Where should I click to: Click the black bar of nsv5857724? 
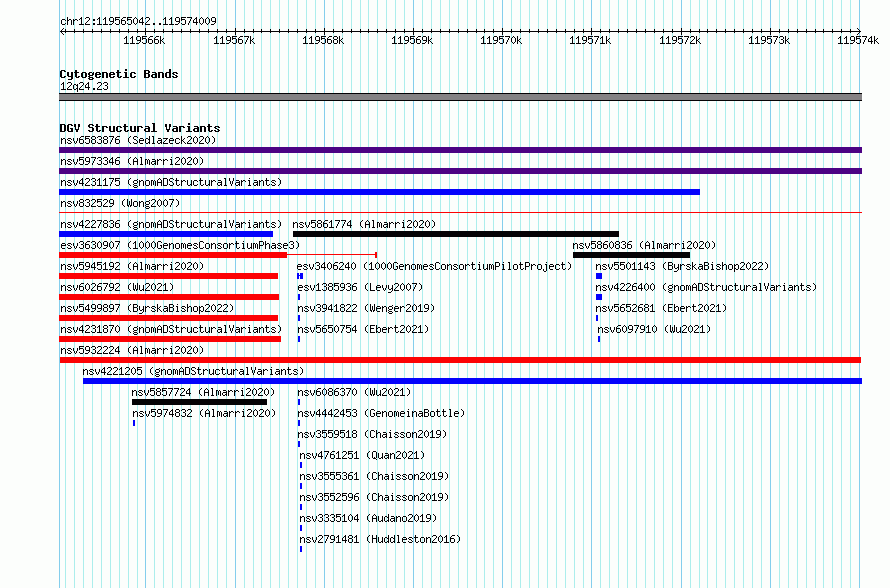click(199, 402)
